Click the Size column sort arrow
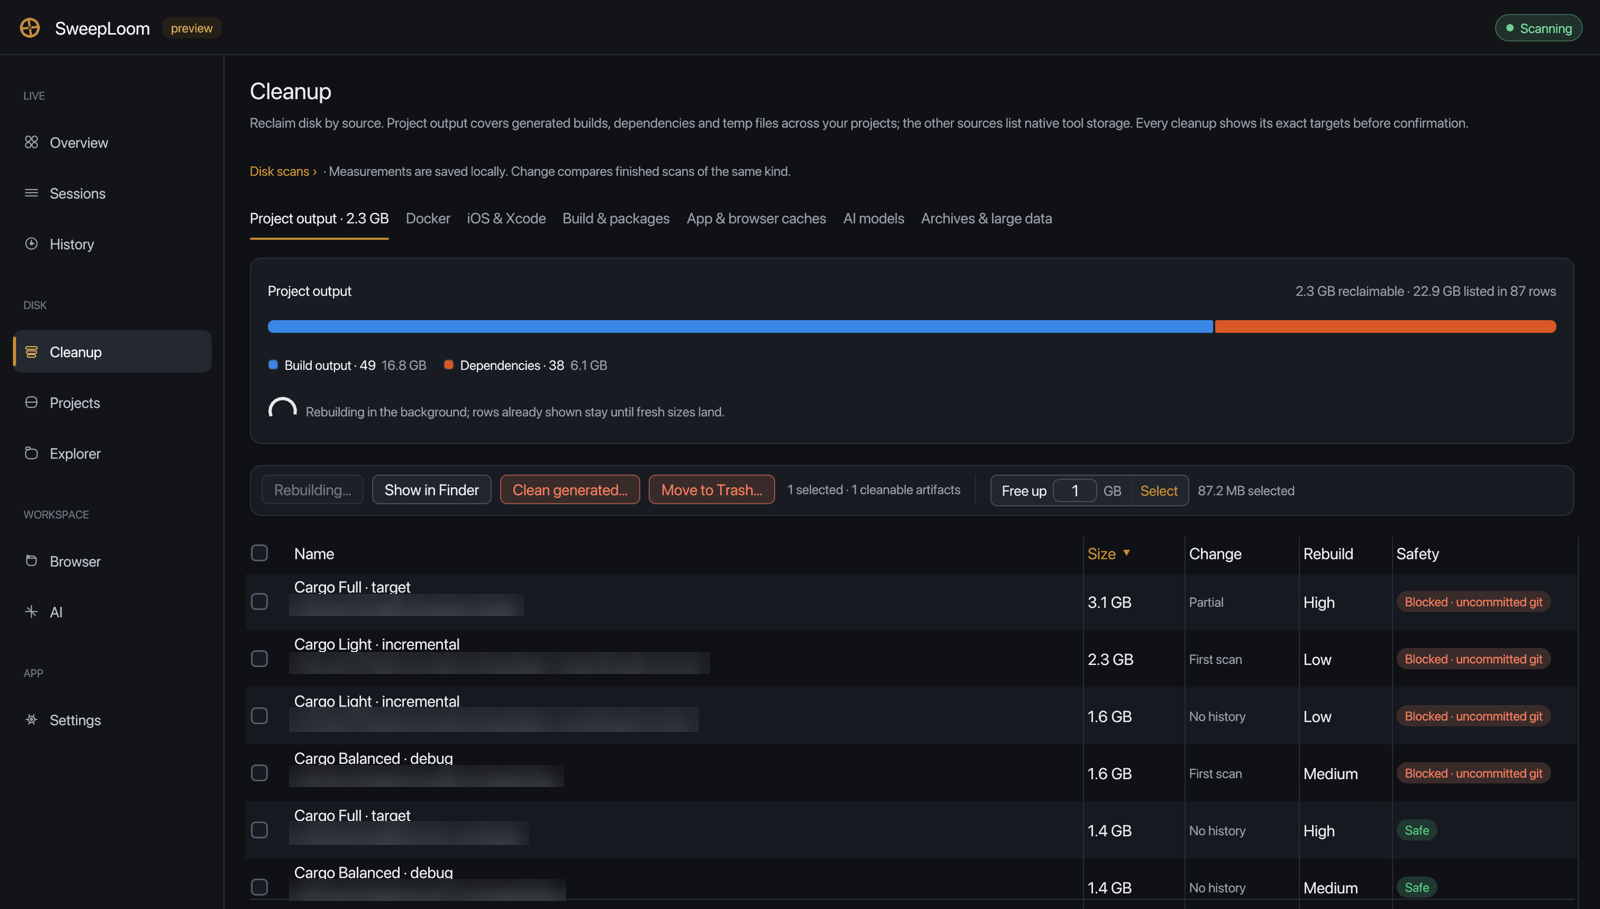 [1126, 553]
